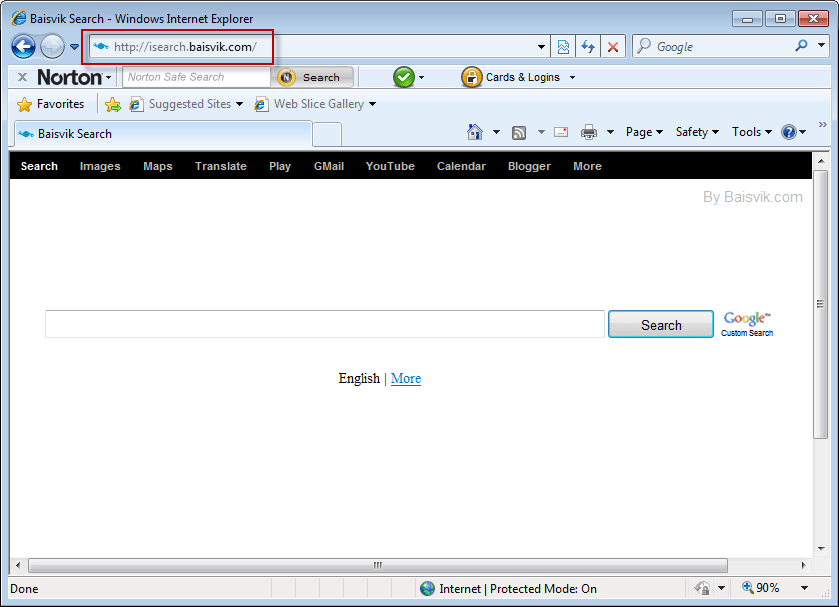This screenshot has height=607, width=839.
Task: Stop loading with the red X icon
Action: [613, 47]
